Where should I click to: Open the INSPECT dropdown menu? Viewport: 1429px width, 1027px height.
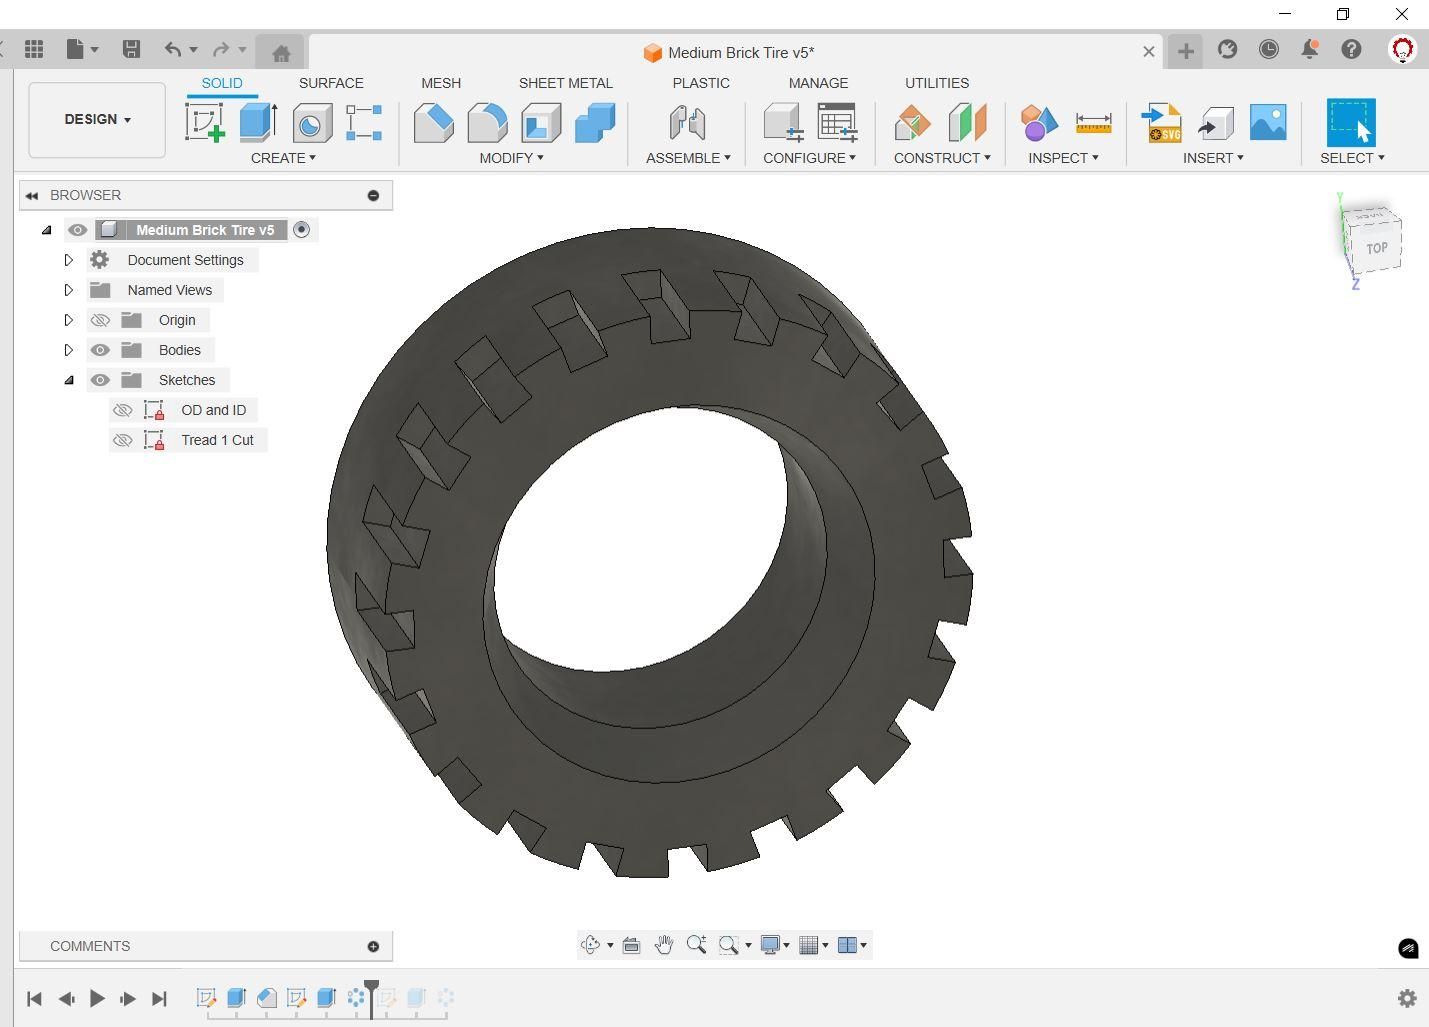pyautogui.click(x=1063, y=158)
